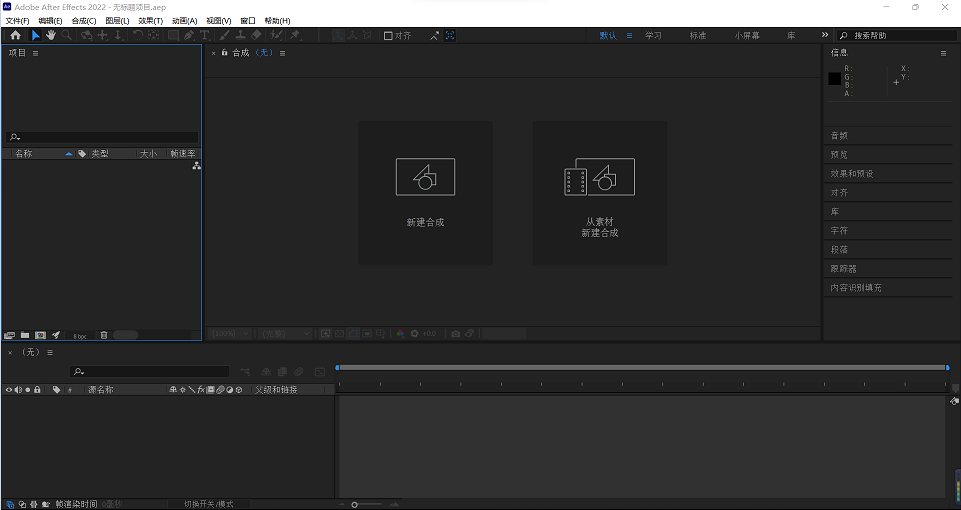Select the Brush tool
This screenshot has width=961, height=510.
pyautogui.click(x=225, y=36)
